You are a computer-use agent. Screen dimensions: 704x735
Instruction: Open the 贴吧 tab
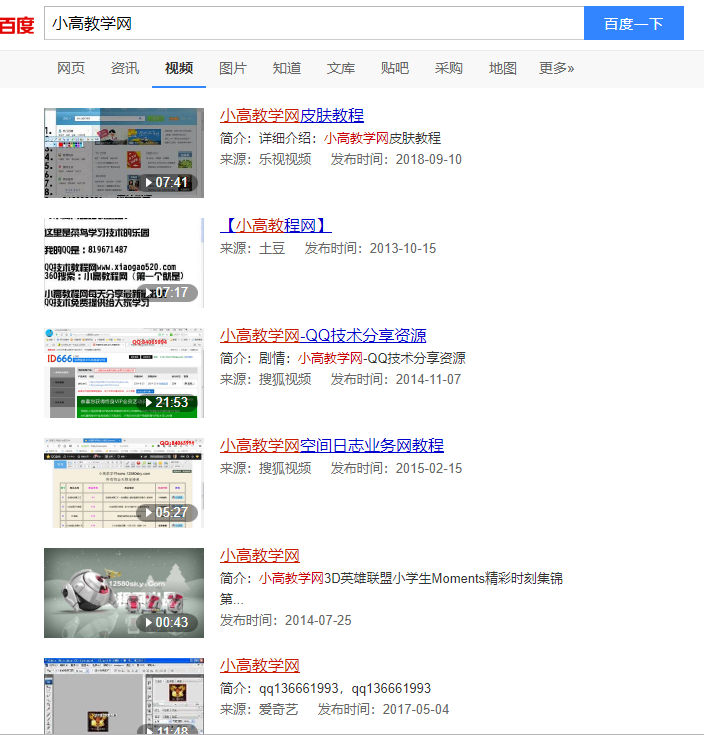(395, 68)
